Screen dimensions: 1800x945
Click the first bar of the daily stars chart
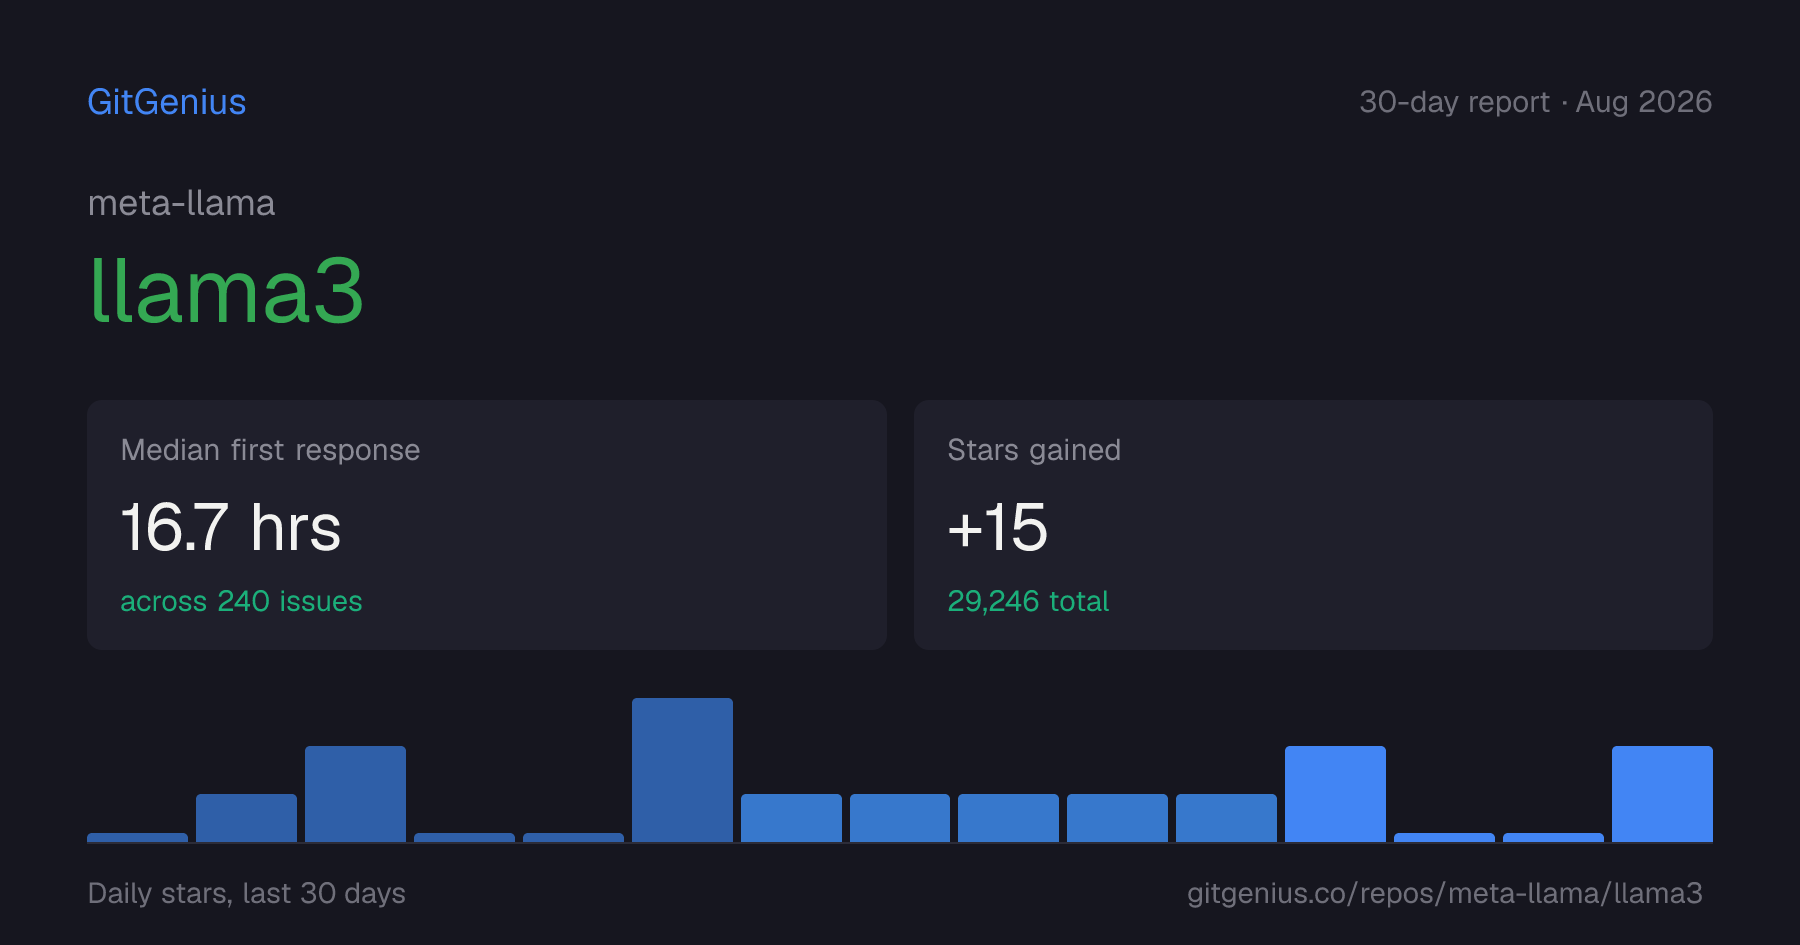(137, 838)
